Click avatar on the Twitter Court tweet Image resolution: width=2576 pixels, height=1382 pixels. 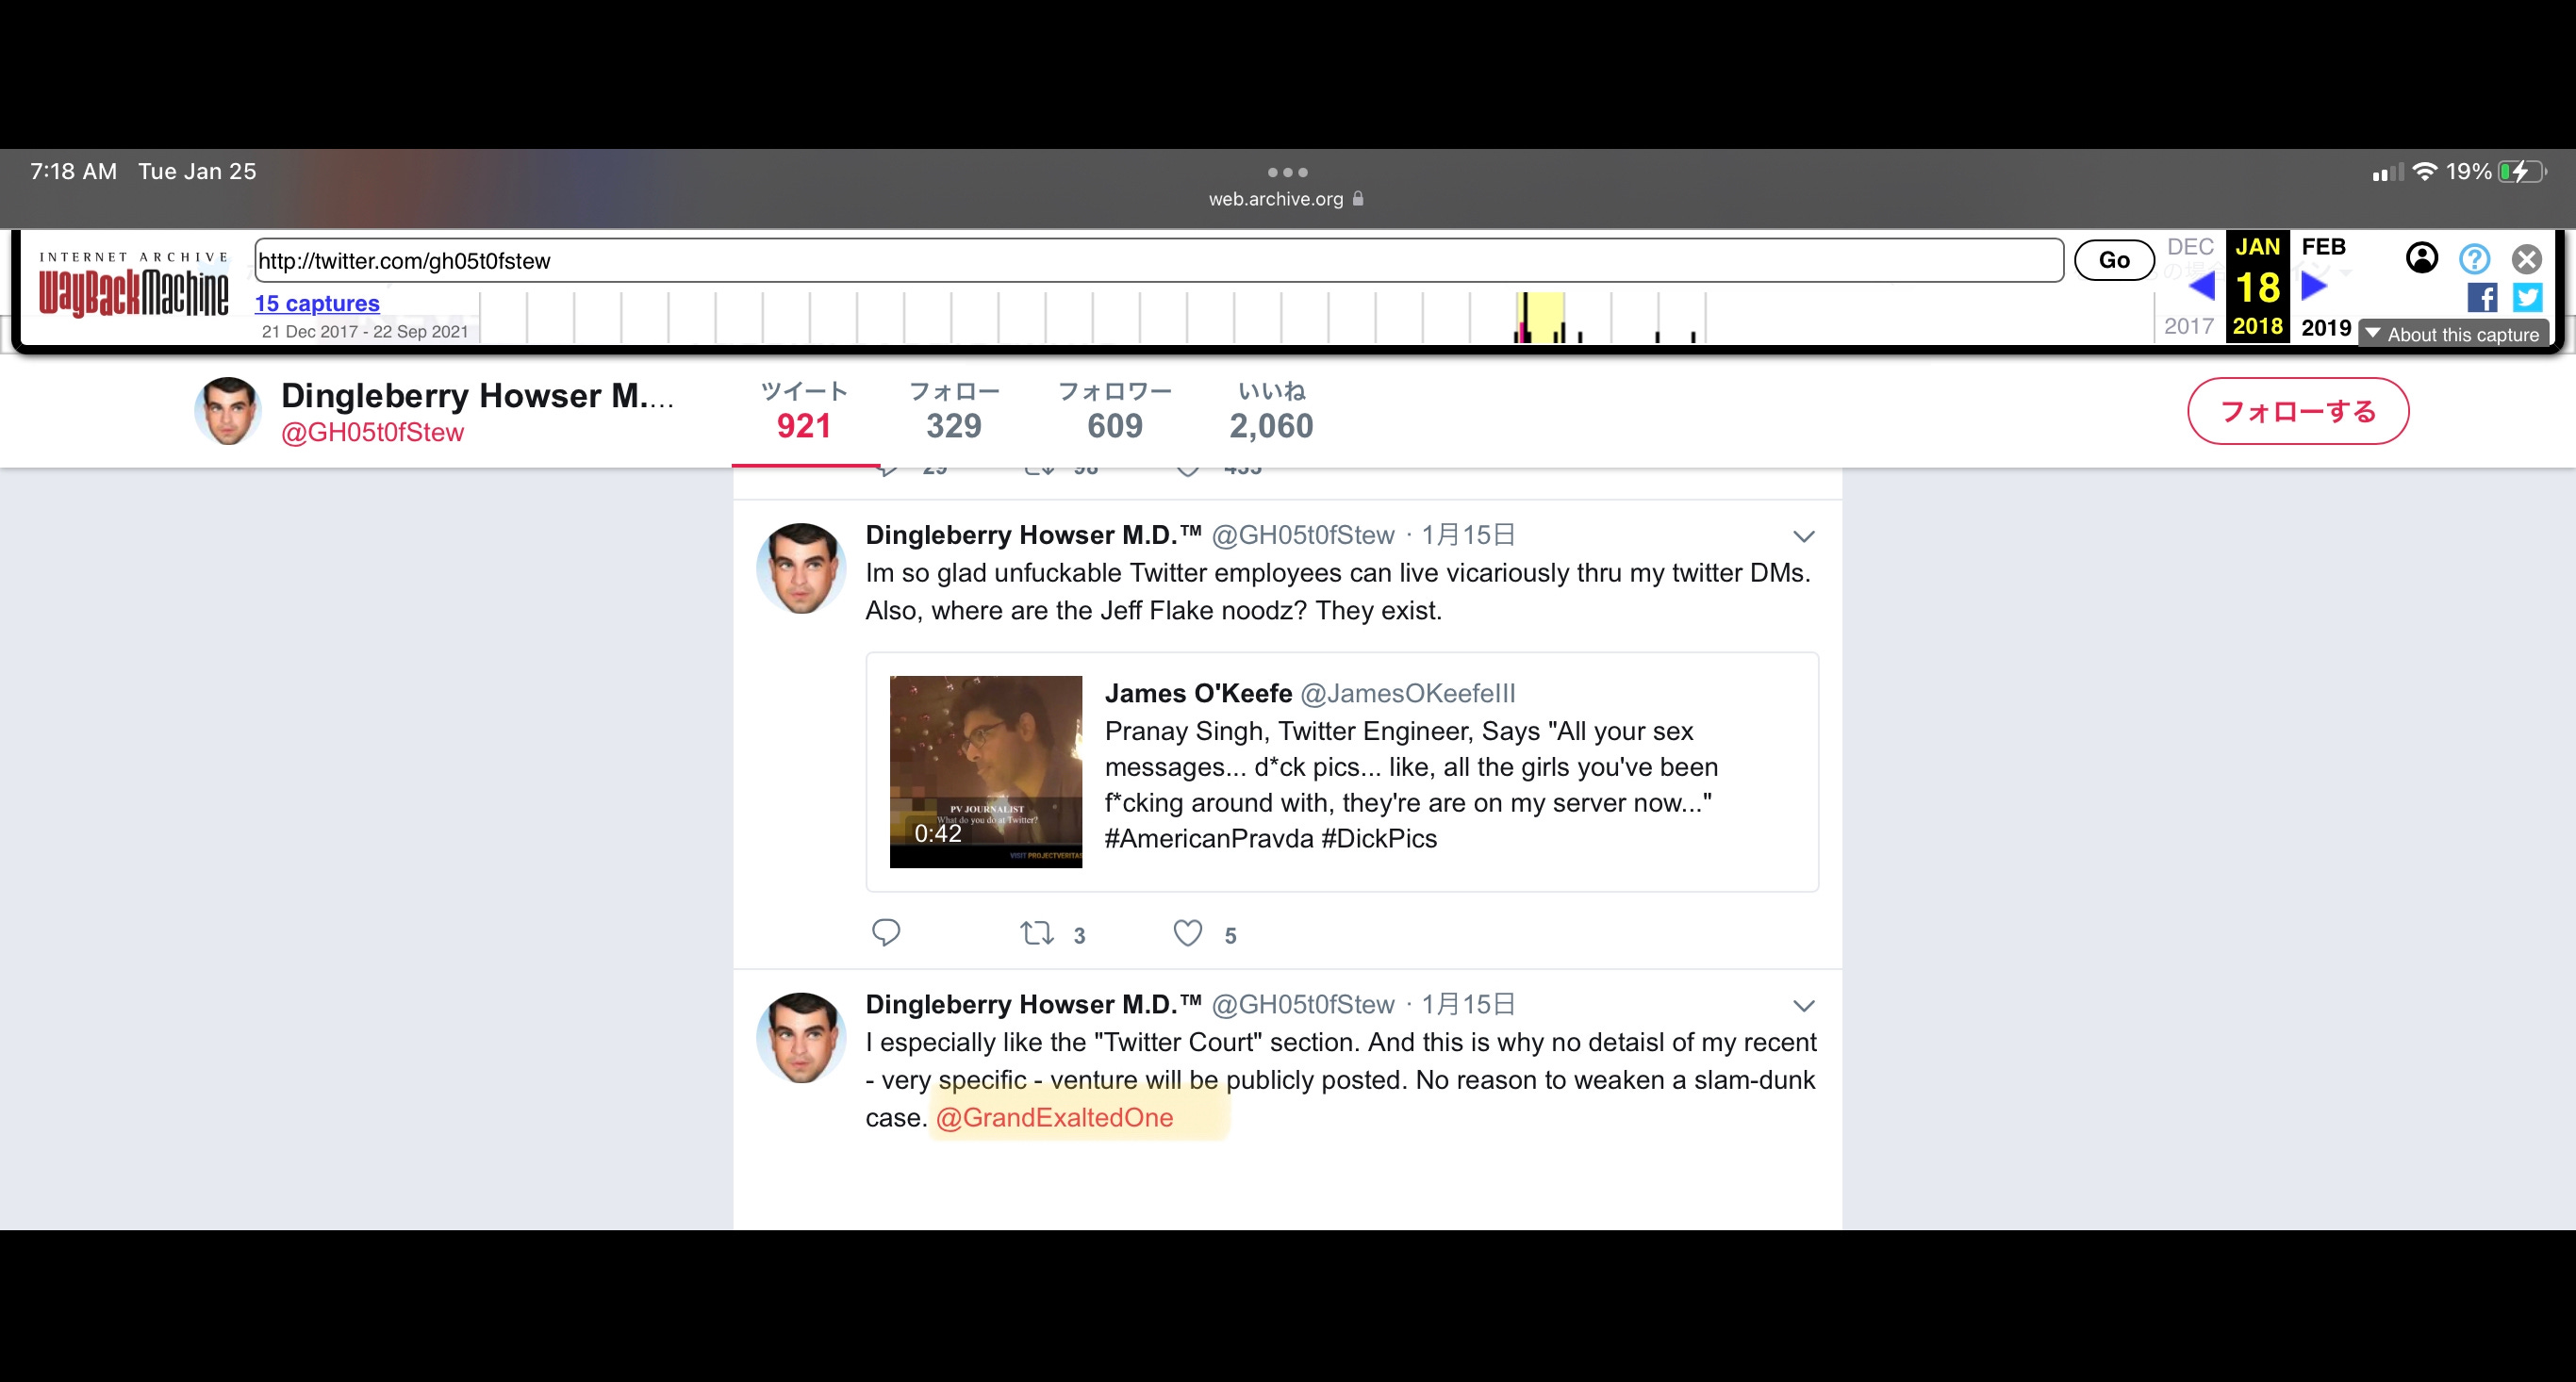pos(801,1038)
